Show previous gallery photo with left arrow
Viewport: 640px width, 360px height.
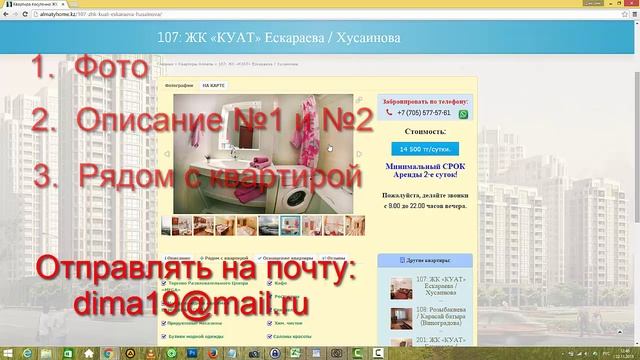pyautogui.click(x=167, y=154)
